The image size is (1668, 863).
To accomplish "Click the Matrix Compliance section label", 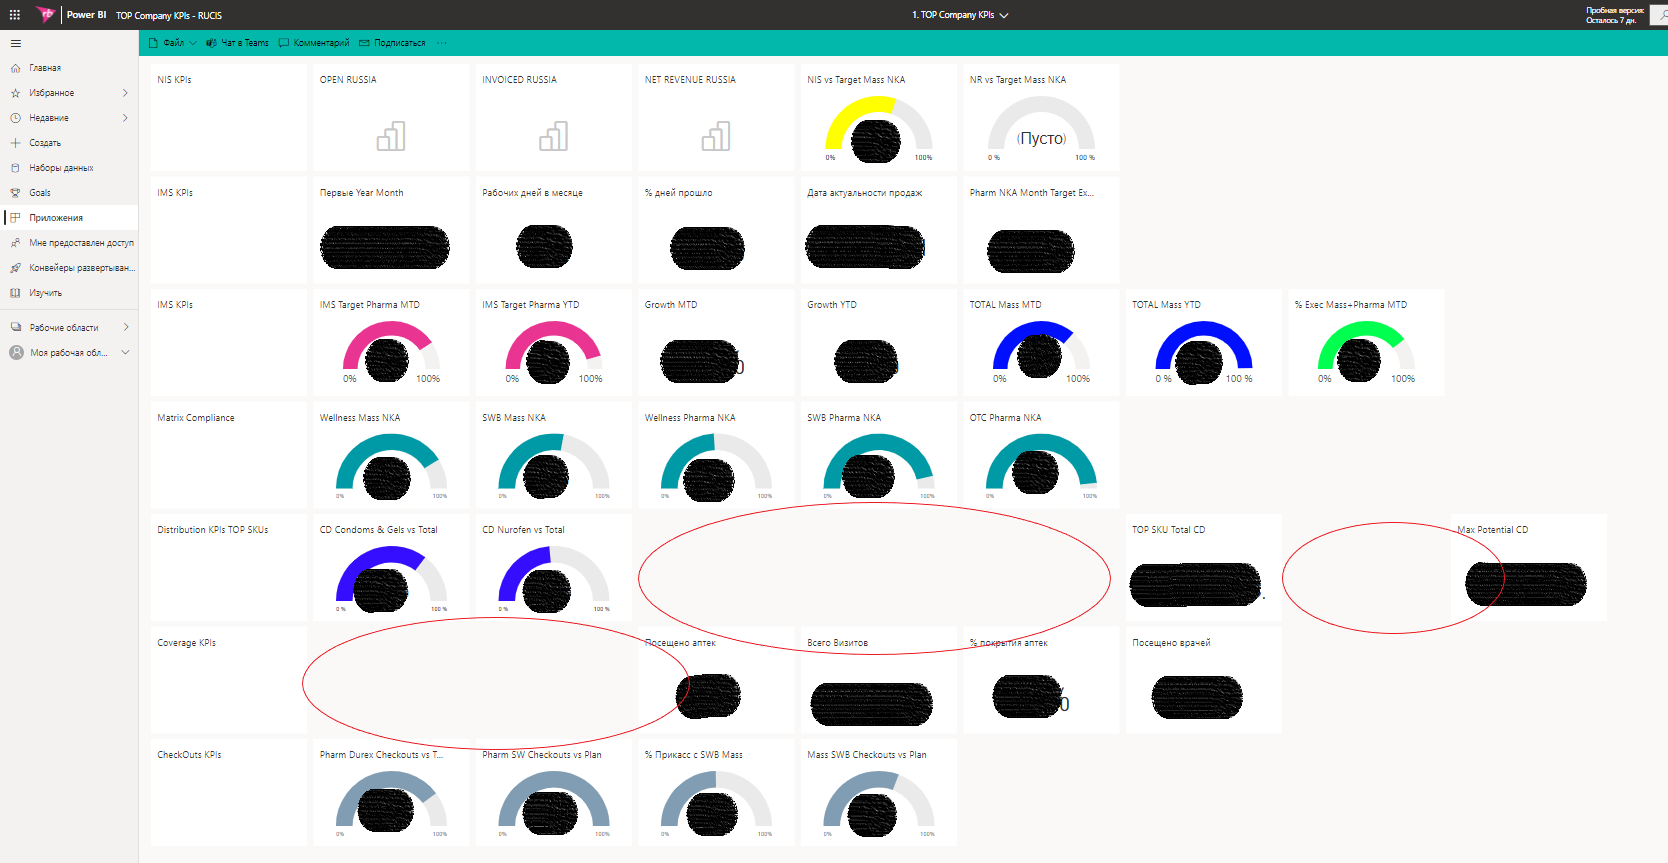I will click(x=196, y=418).
